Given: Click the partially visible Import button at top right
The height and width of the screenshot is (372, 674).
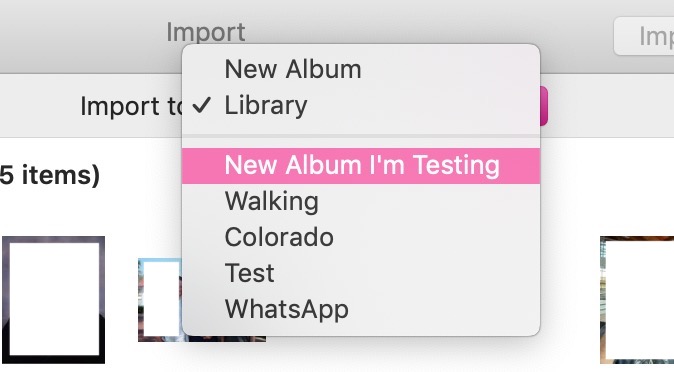Looking at the screenshot, I should (x=644, y=36).
